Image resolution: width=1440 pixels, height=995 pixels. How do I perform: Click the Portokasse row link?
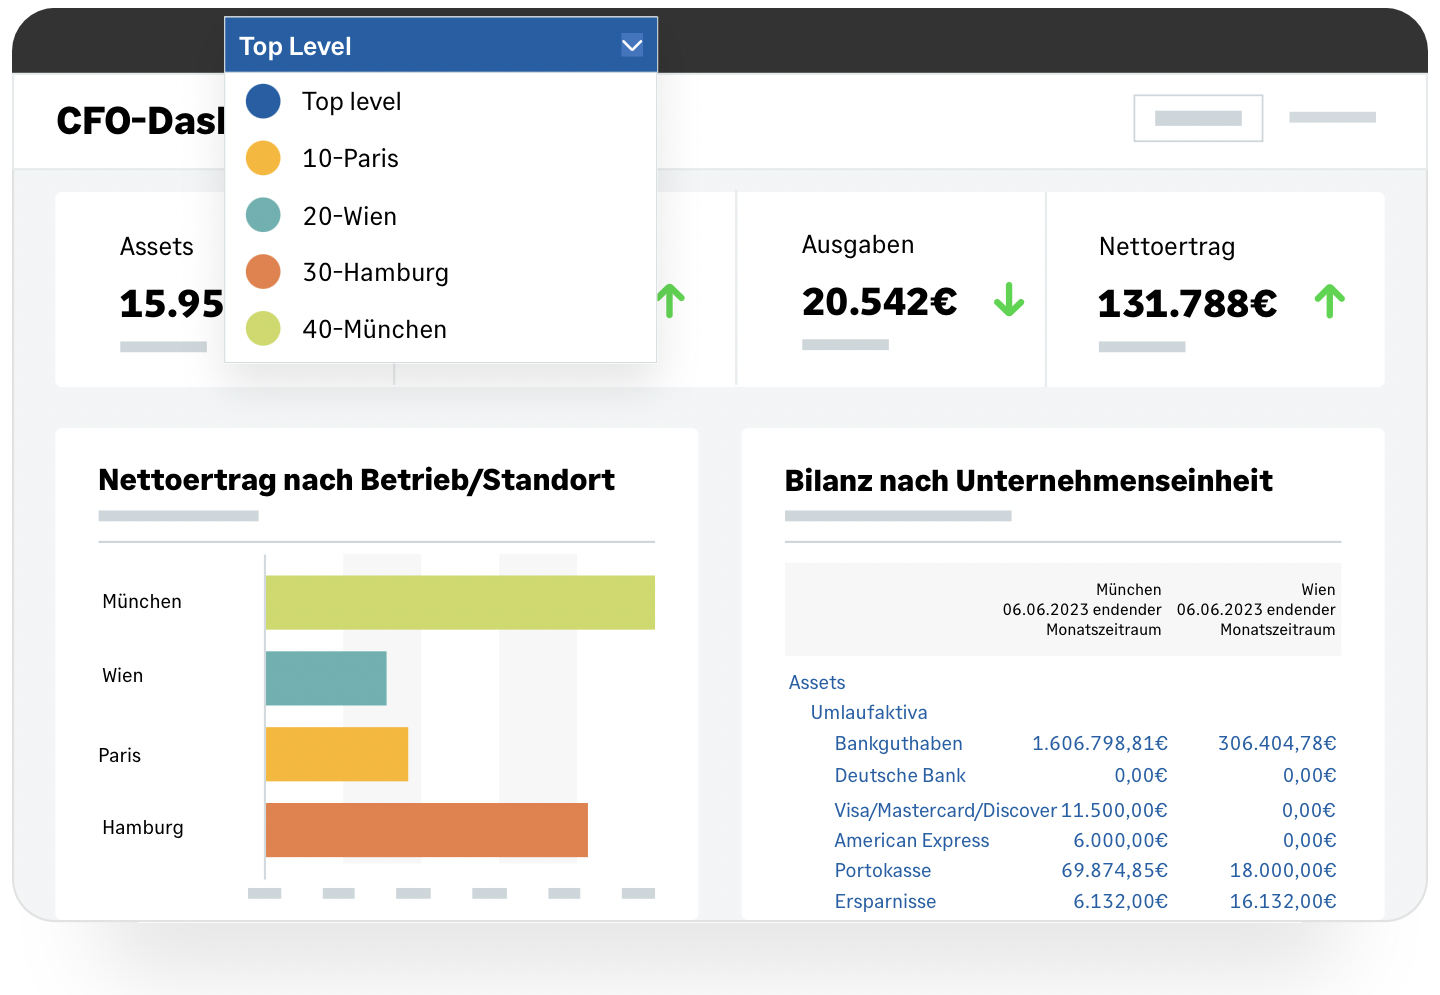882,871
